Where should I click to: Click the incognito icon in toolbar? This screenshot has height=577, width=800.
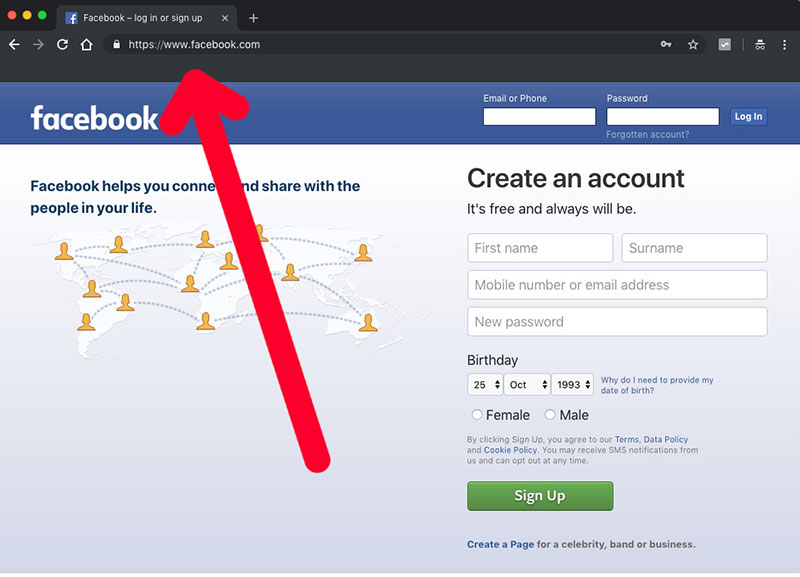click(760, 45)
